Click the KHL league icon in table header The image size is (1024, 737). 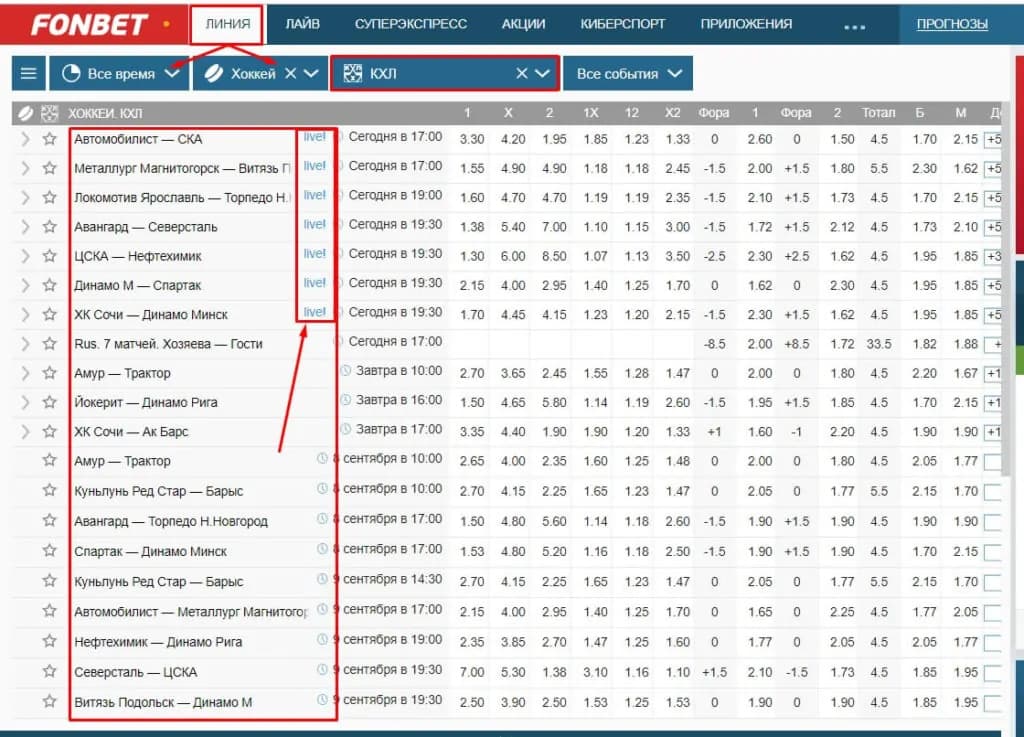(50, 114)
